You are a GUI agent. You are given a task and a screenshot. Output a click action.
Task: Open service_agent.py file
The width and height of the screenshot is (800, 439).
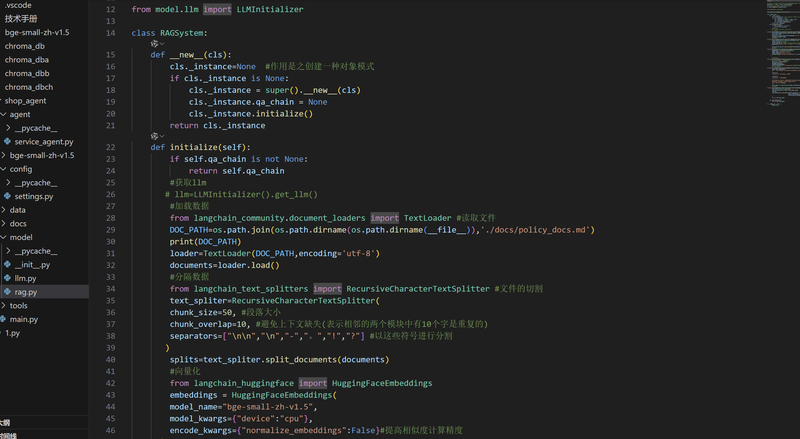tap(44, 141)
